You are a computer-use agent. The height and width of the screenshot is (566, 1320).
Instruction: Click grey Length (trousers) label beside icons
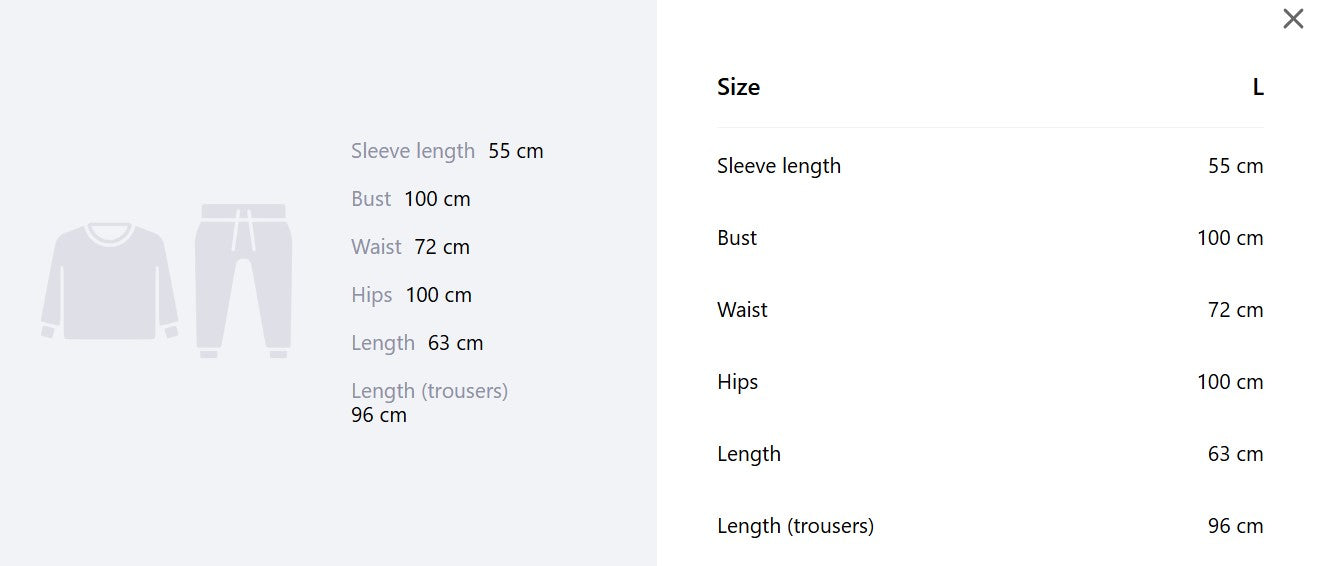pyautogui.click(x=430, y=391)
